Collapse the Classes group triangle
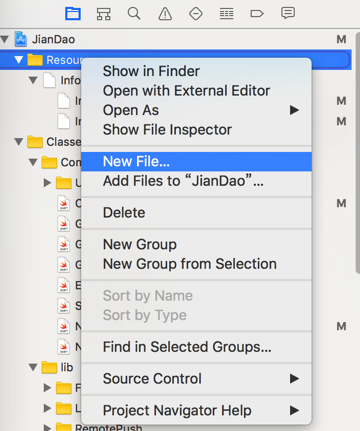 pyautogui.click(x=19, y=142)
